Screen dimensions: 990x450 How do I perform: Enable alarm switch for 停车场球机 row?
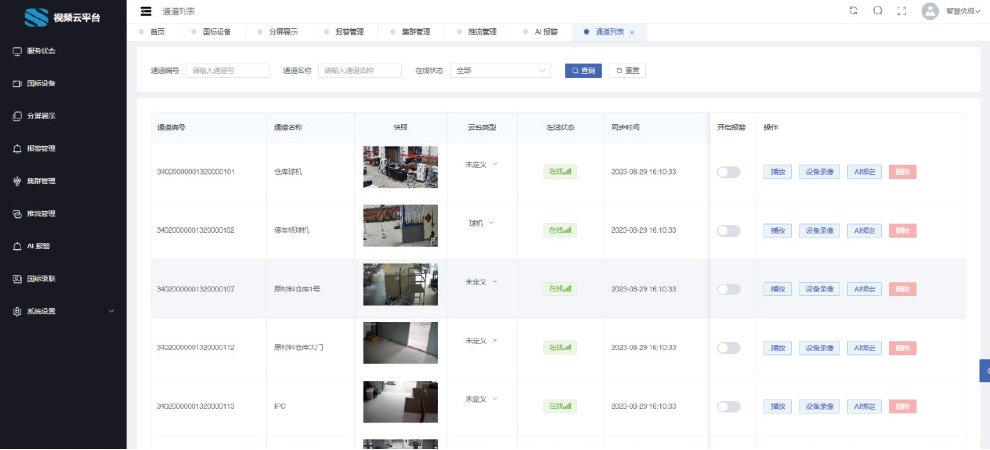pos(728,231)
